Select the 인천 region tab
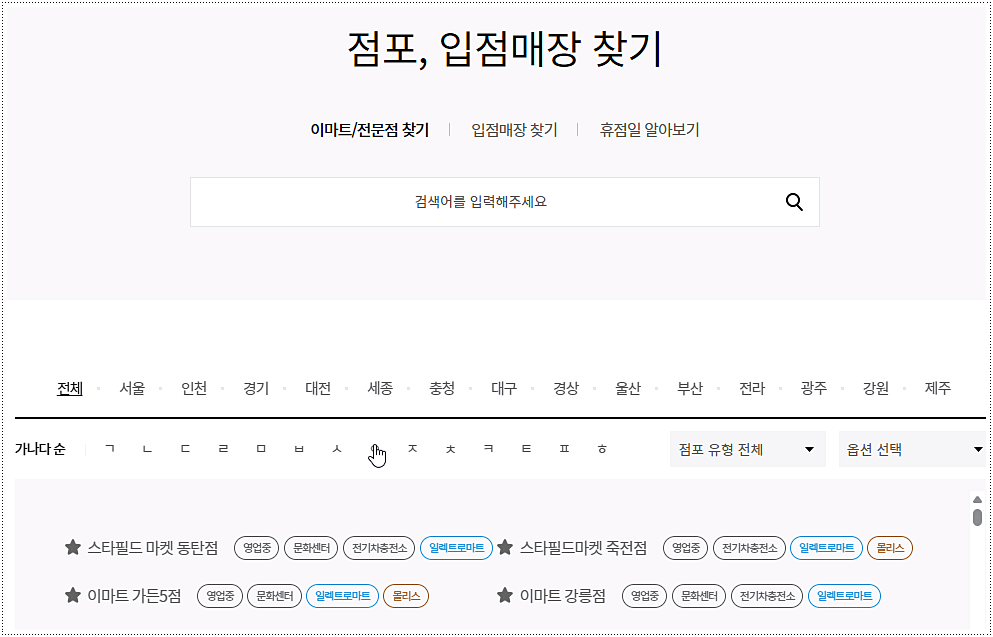This screenshot has width=993, height=637. click(194, 388)
